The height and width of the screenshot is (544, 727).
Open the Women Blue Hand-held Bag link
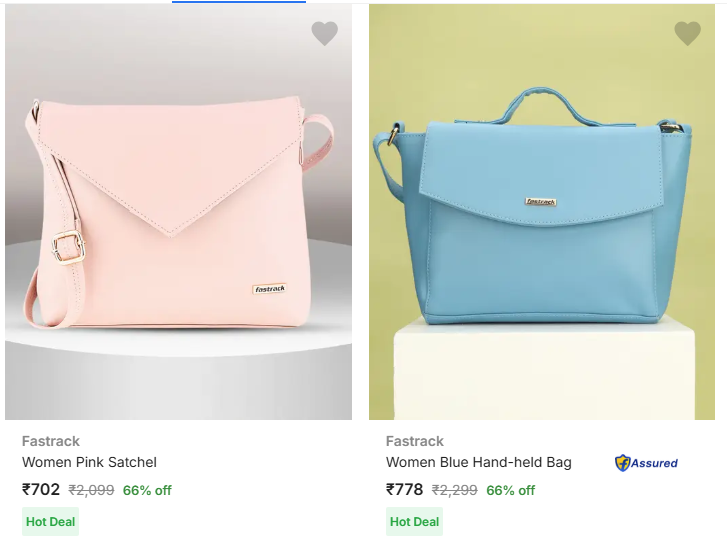point(478,462)
